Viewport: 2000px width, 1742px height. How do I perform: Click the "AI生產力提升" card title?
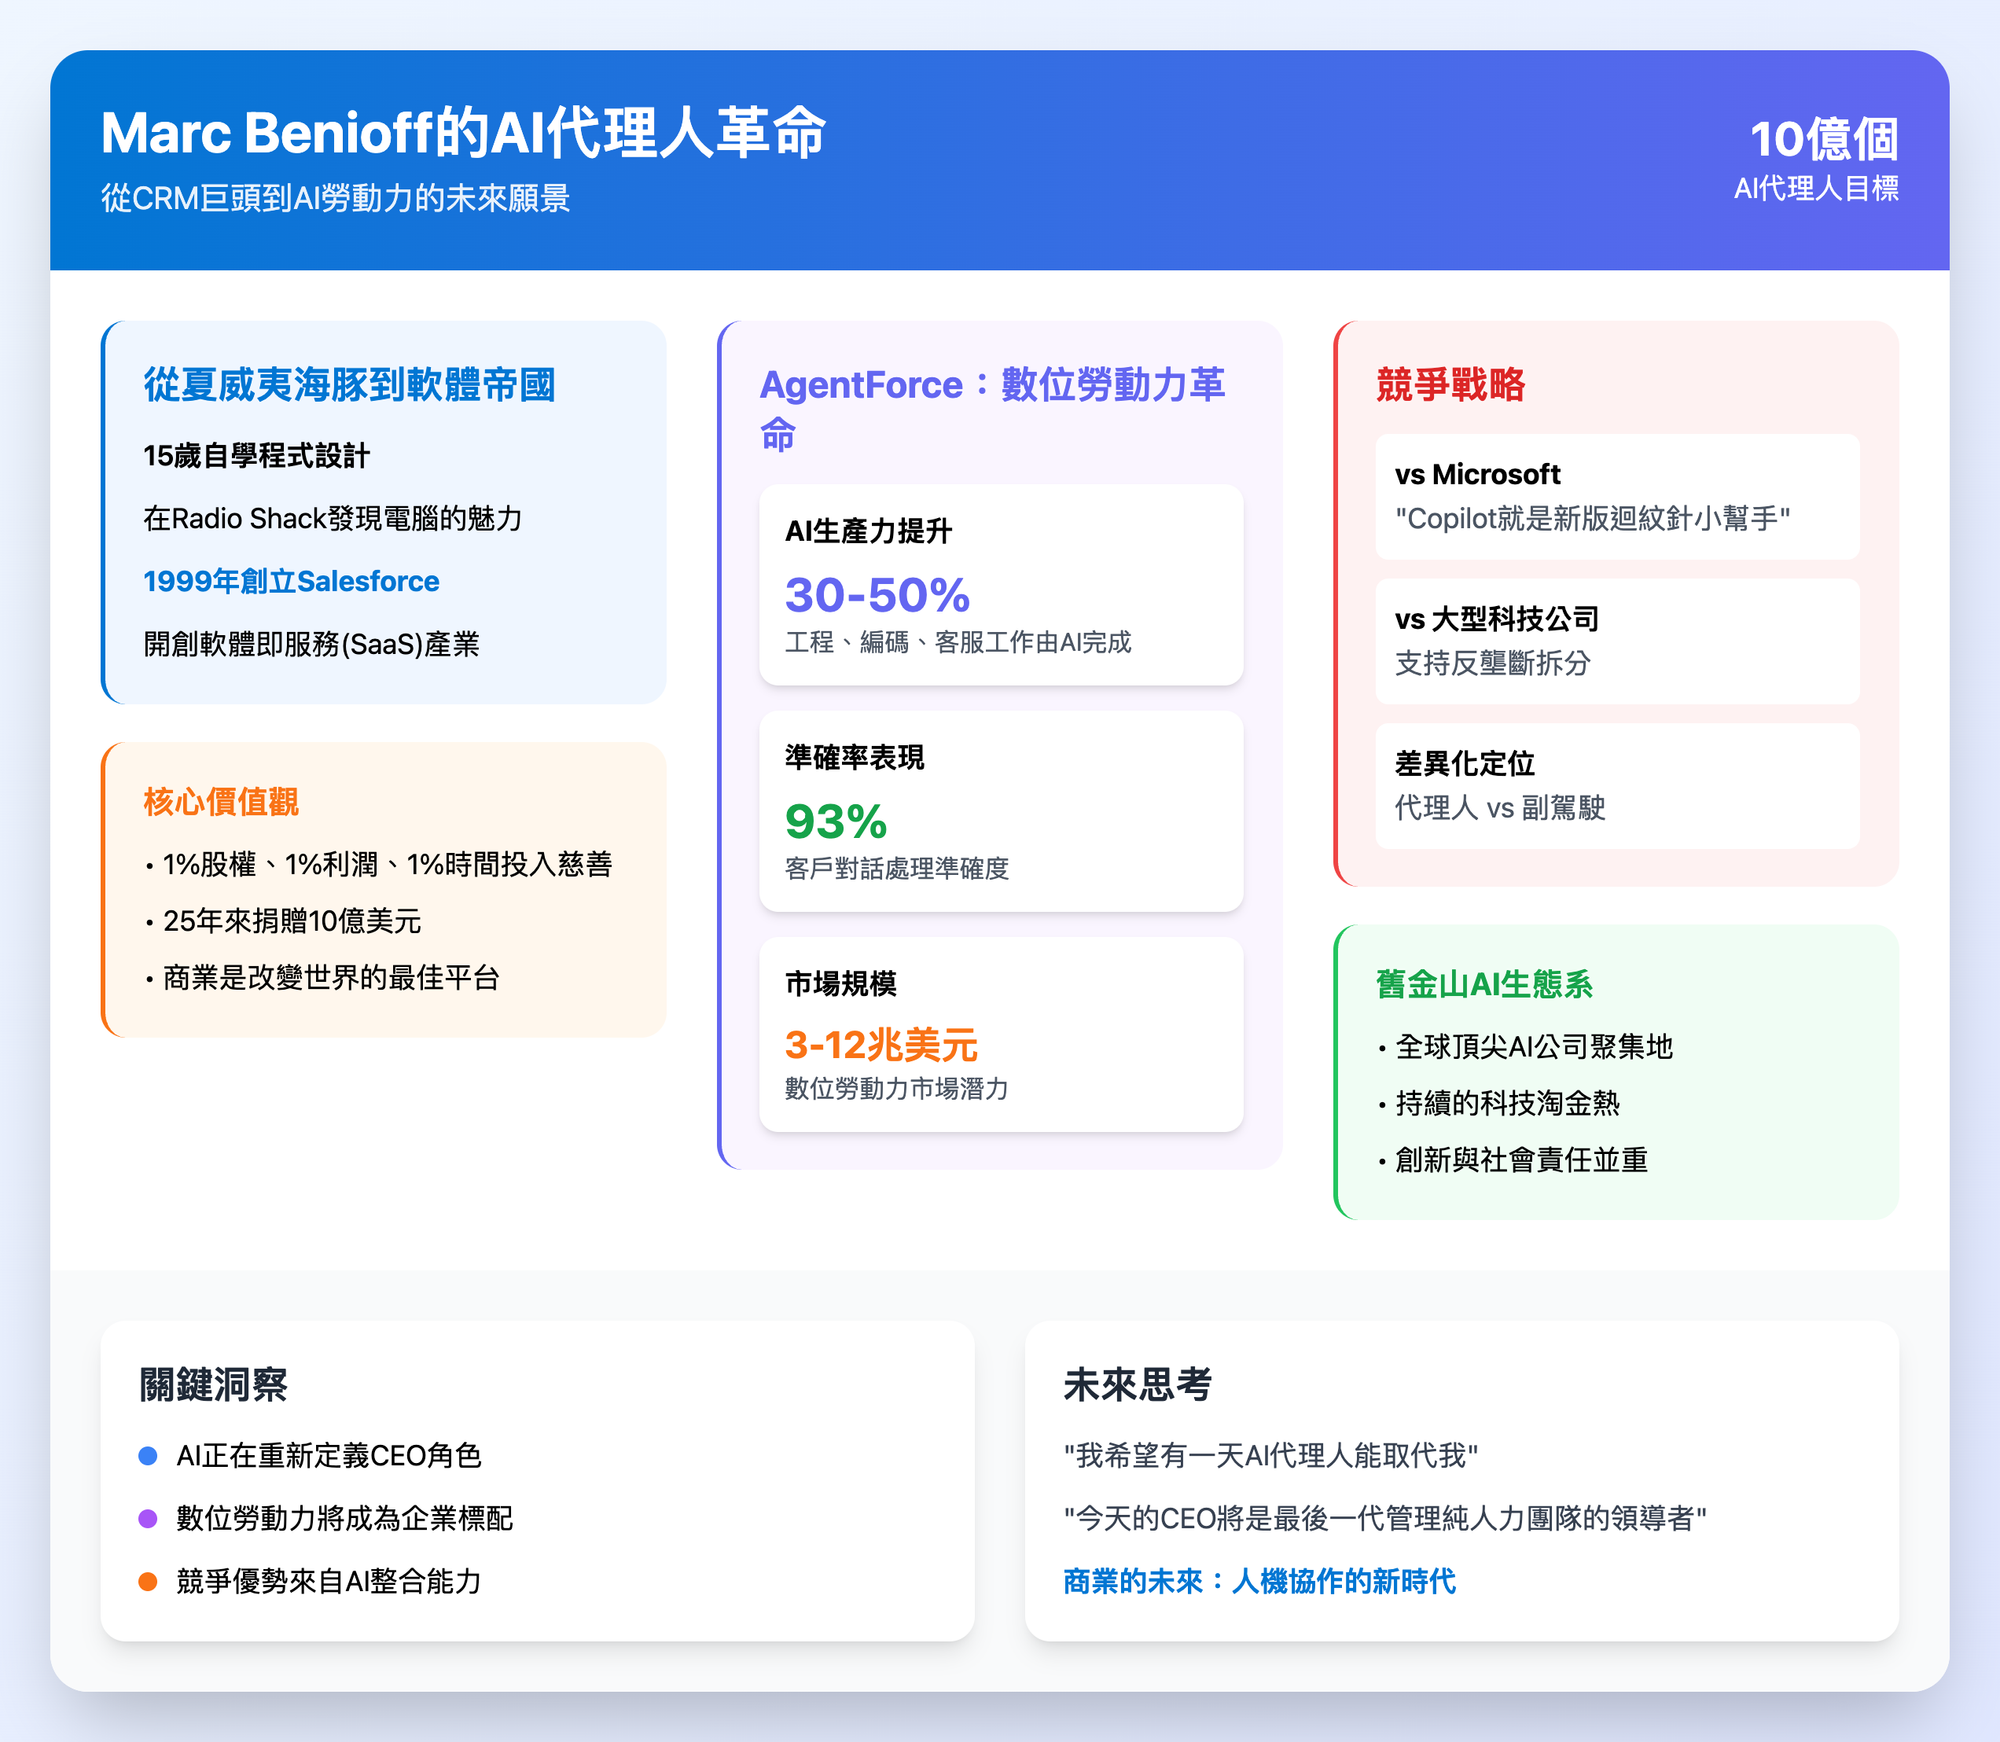pyautogui.click(x=868, y=531)
